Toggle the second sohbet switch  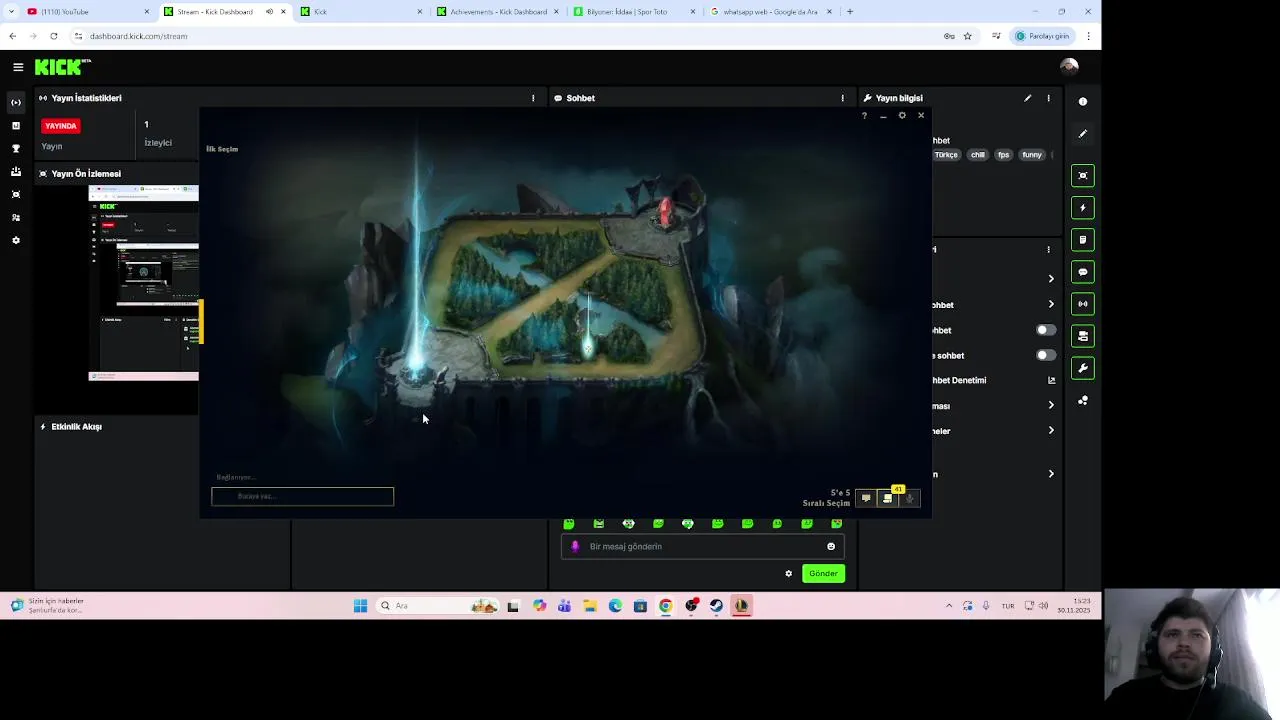1045,355
